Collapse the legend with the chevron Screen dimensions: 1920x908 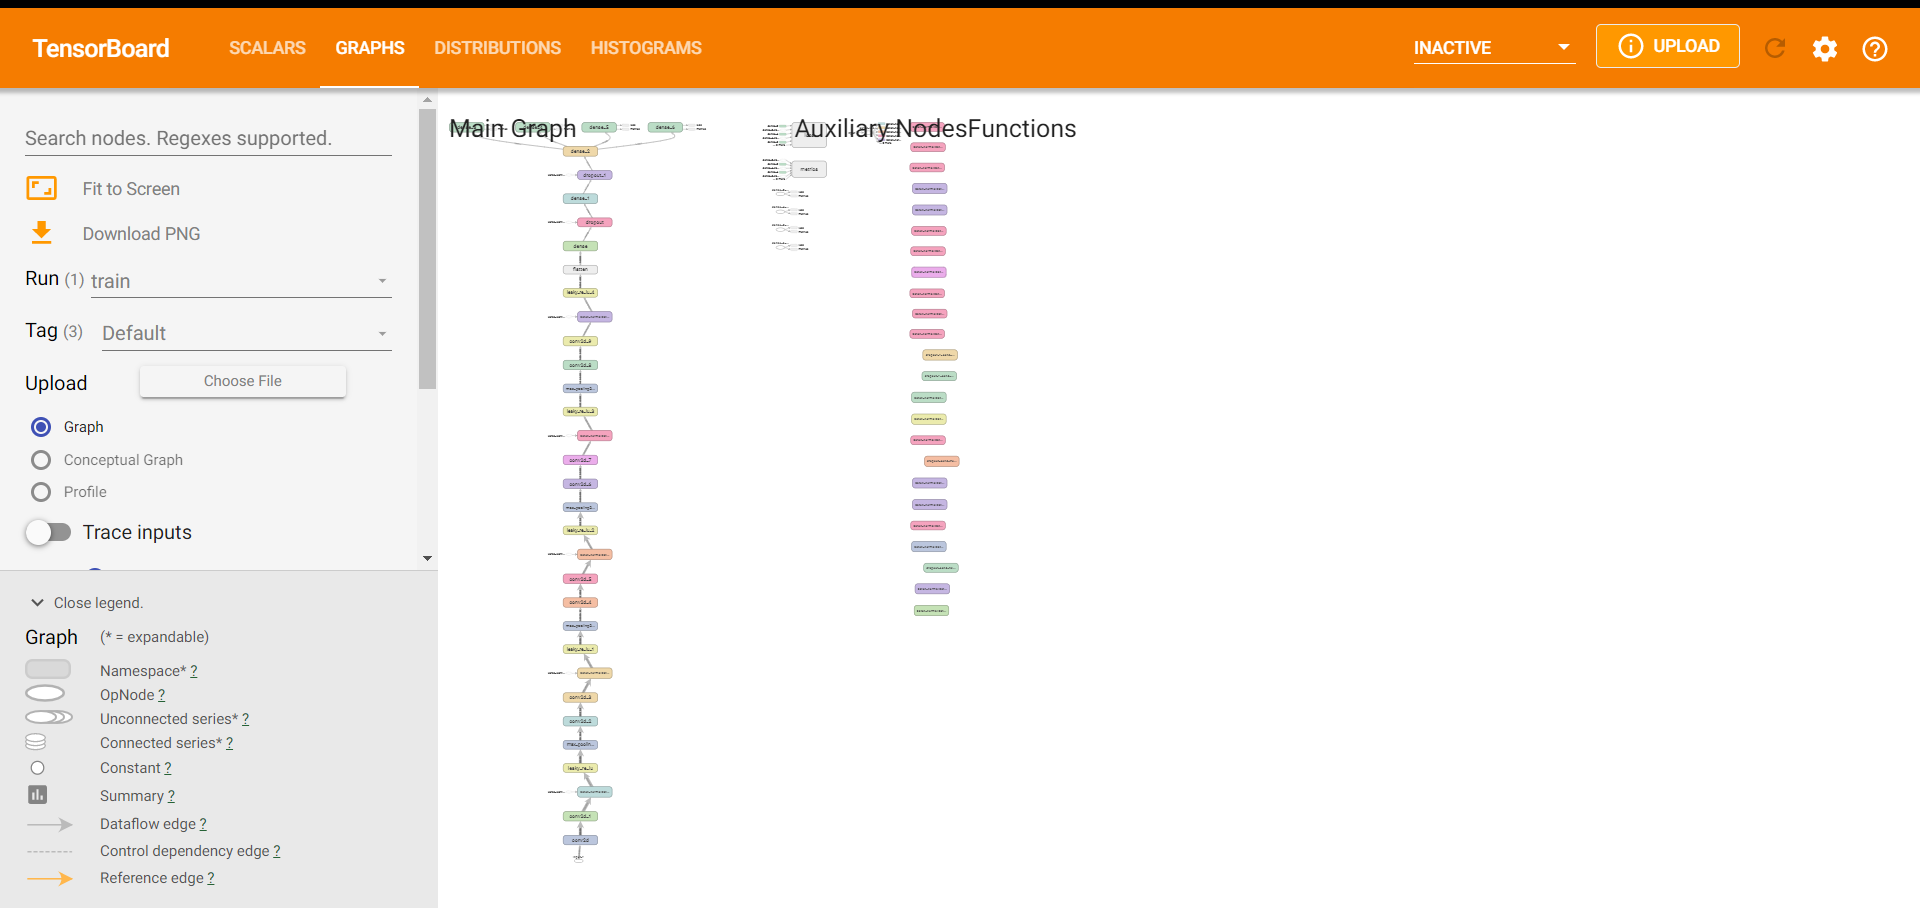pyautogui.click(x=37, y=603)
